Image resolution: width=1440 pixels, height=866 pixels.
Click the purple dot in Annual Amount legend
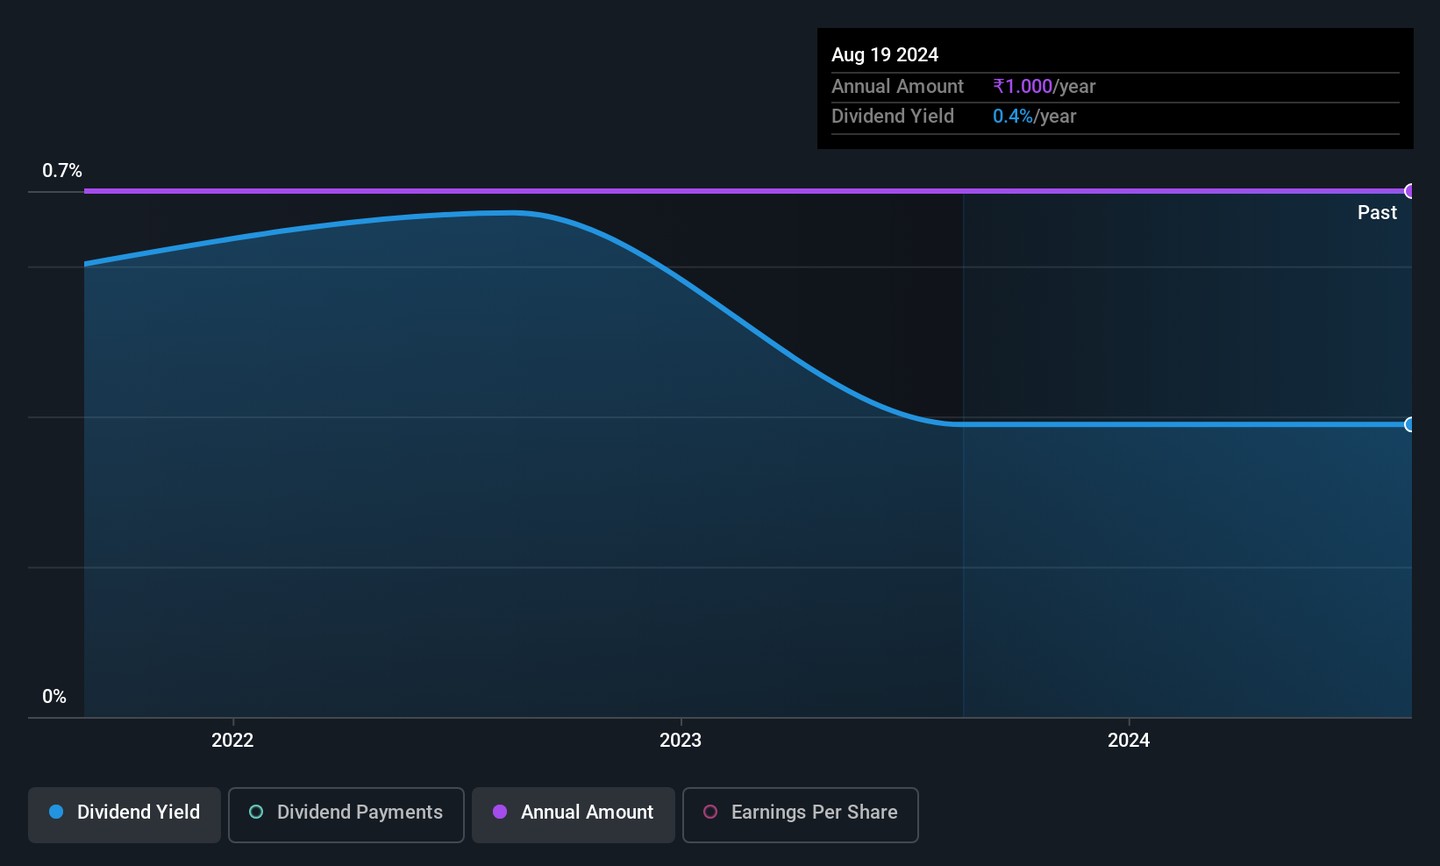[x=500, y=812]
